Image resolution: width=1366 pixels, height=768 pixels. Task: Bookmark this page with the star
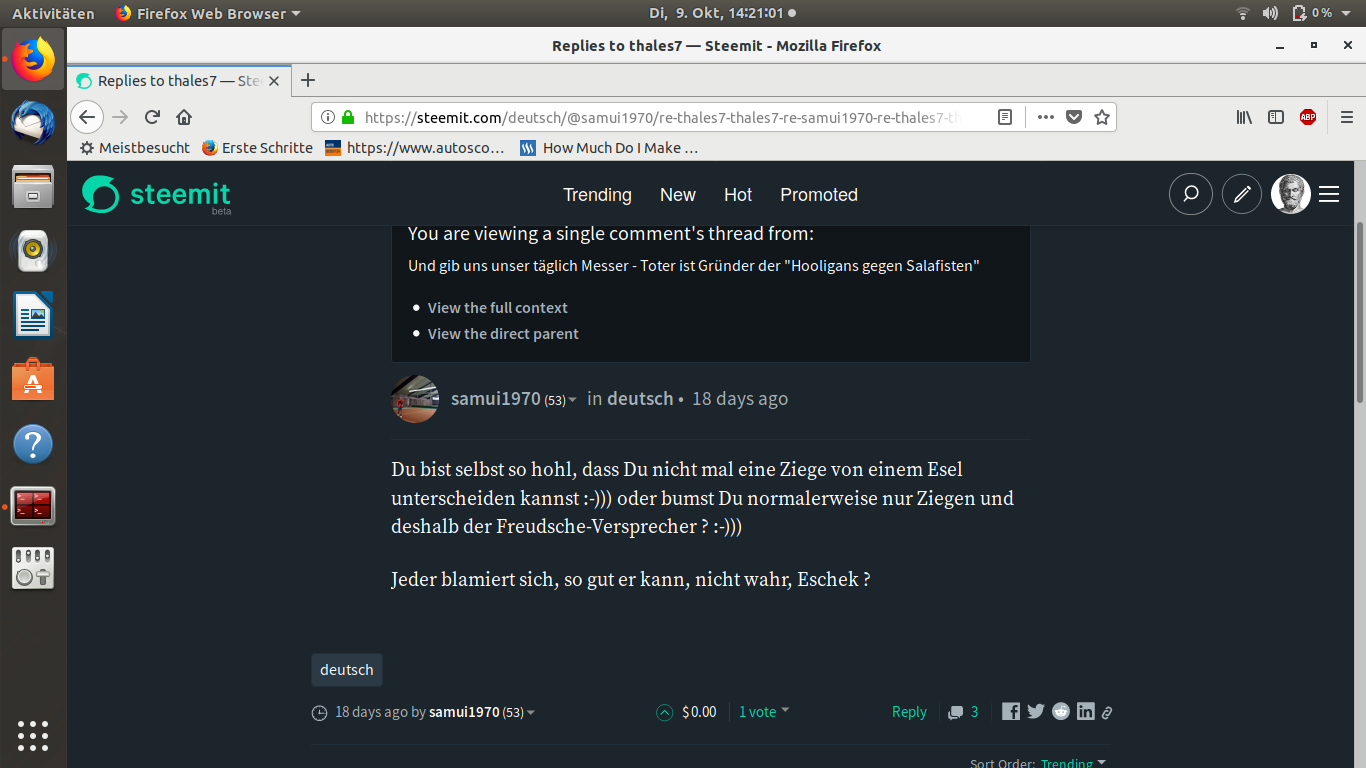1101,117
